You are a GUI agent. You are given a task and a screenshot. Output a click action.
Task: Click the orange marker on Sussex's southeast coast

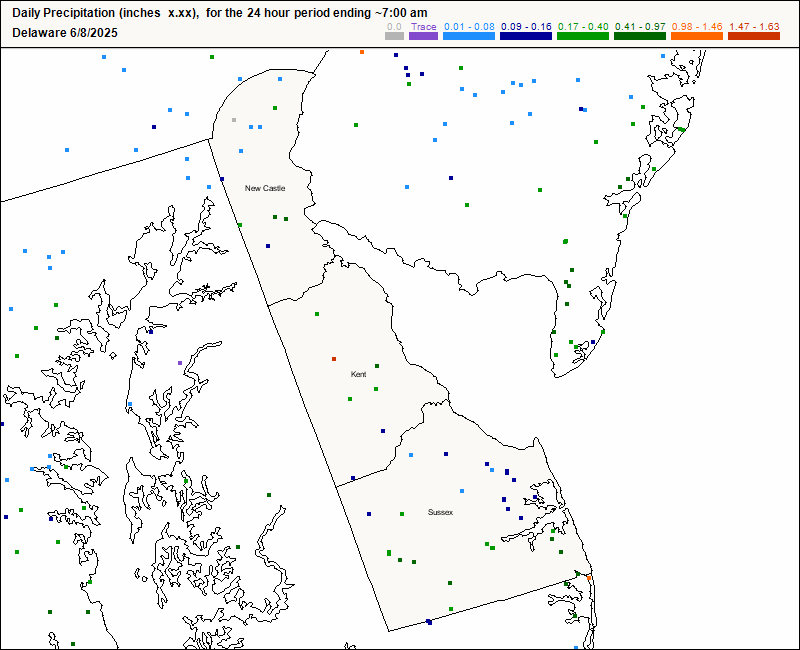[x=589, y=578]
